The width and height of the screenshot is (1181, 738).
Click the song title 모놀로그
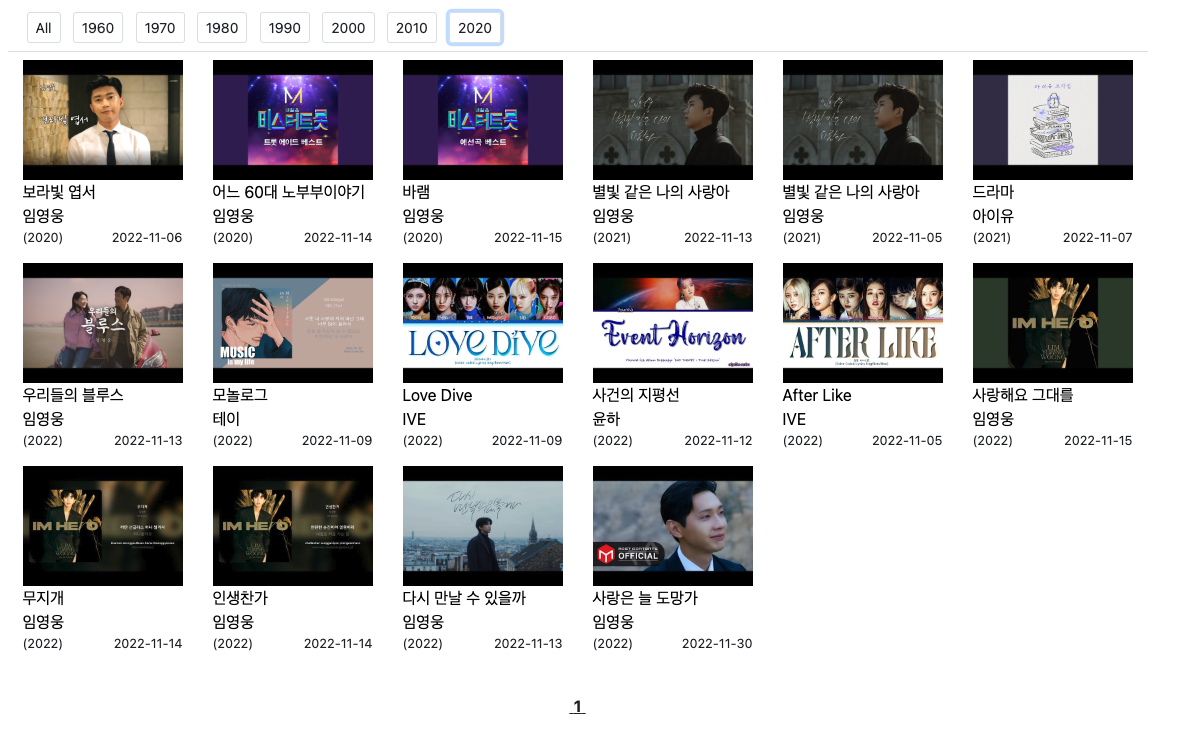pos(240,395)
